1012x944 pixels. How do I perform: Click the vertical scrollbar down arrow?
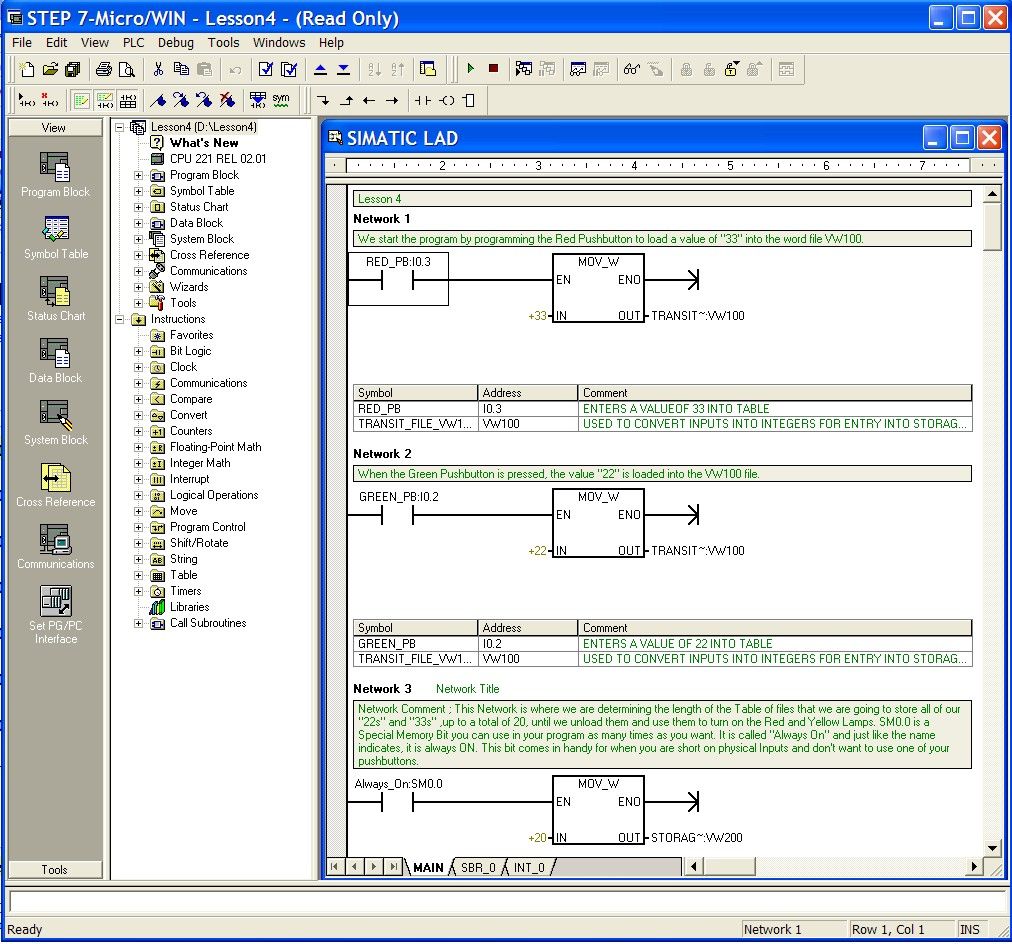(992, 847)
